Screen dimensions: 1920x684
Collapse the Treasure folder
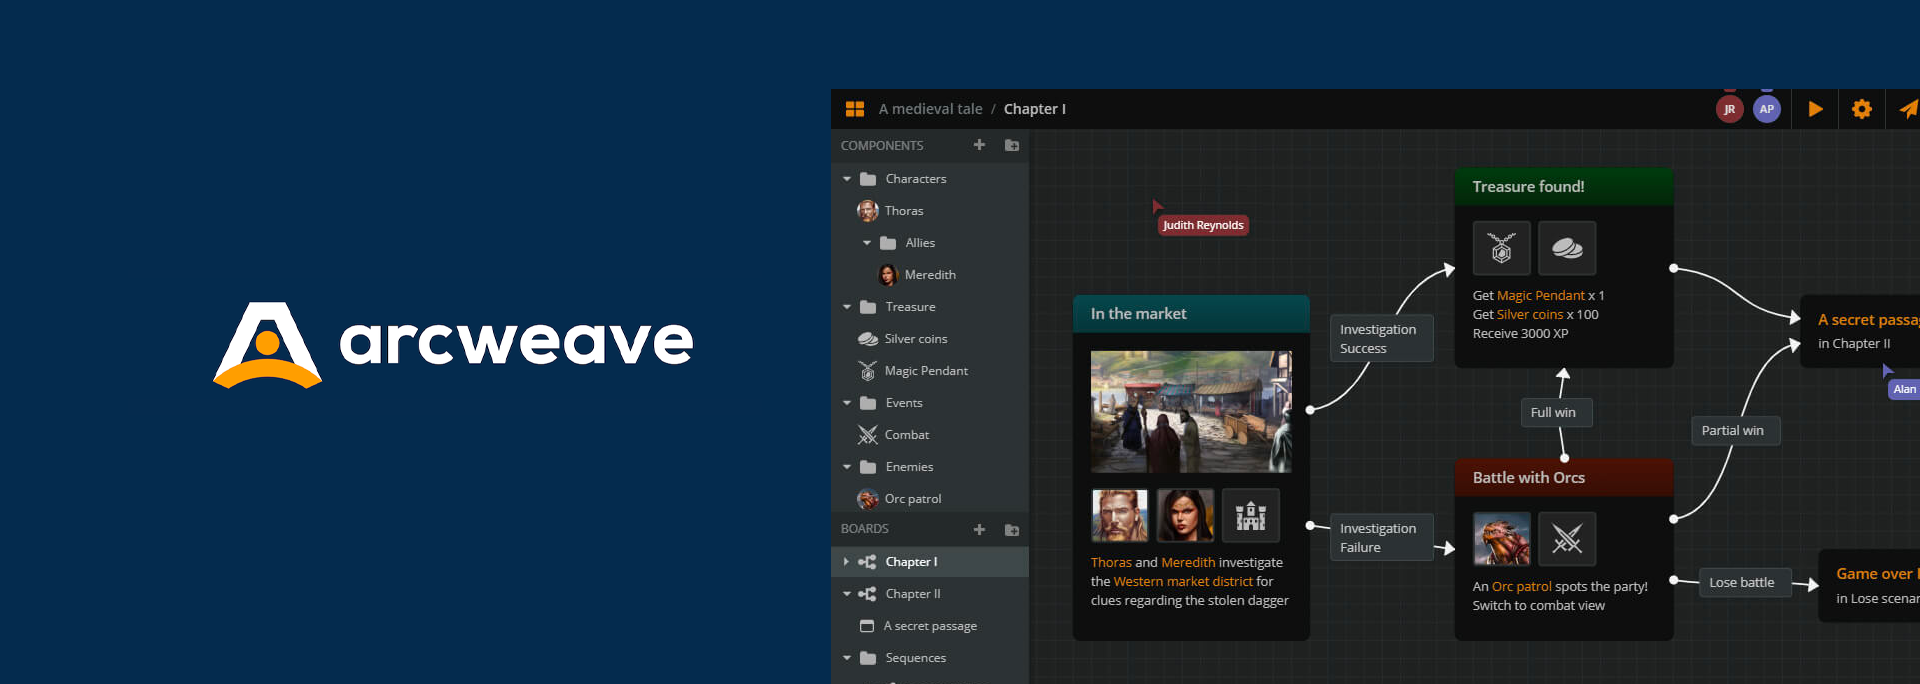pyautogui.click(x=847, y=307)
